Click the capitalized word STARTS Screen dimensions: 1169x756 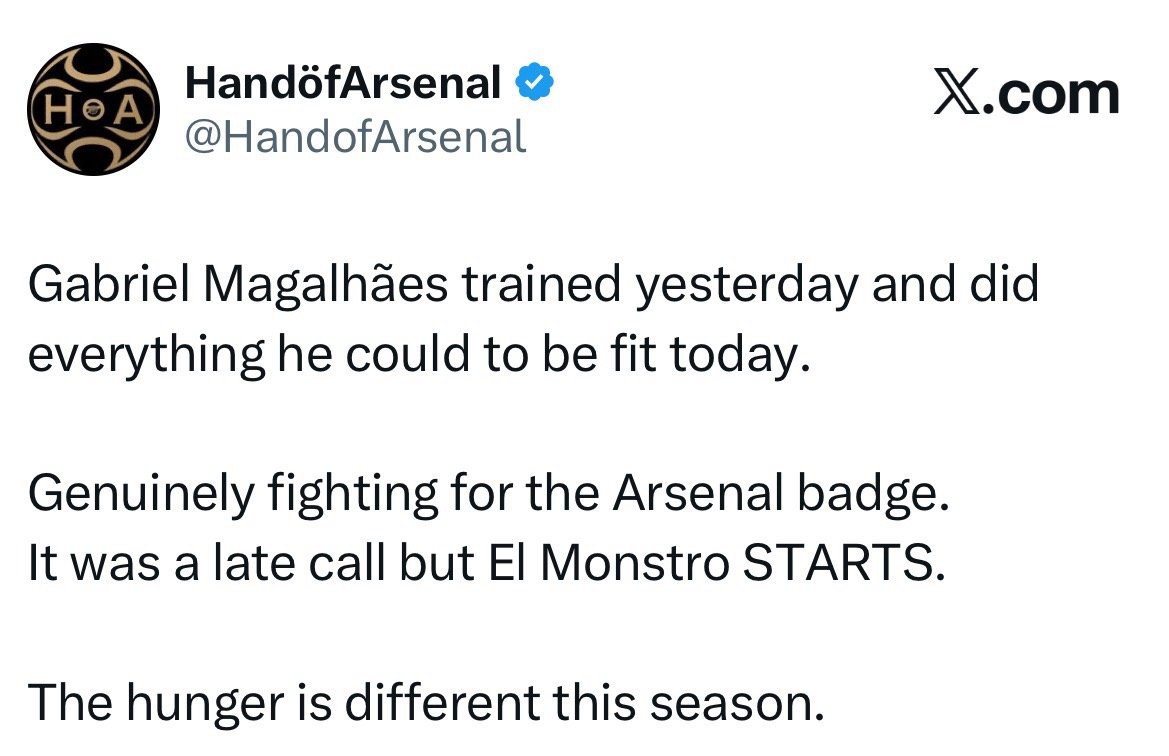coord(841,566)
